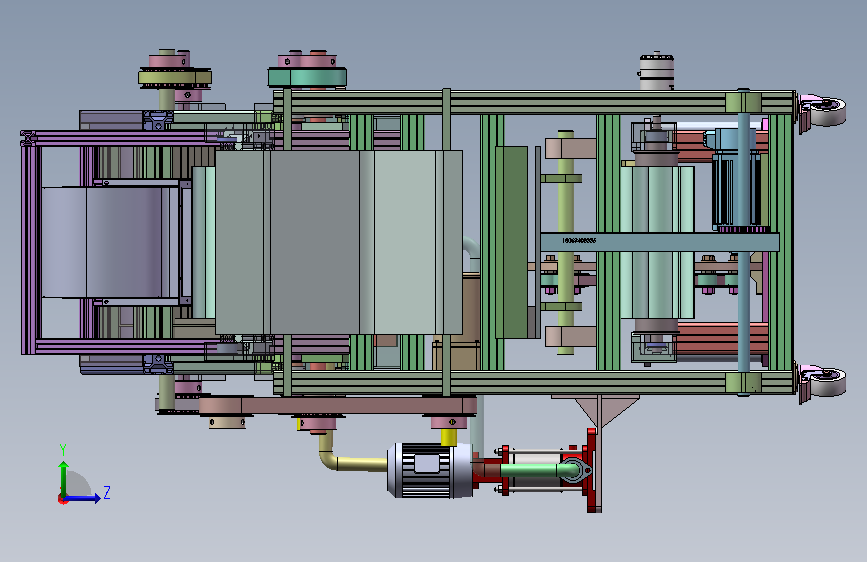The height and width of the screenshot is (562, 867).
Task: Select the olive vertical shaft right of center
Action: 566,242
